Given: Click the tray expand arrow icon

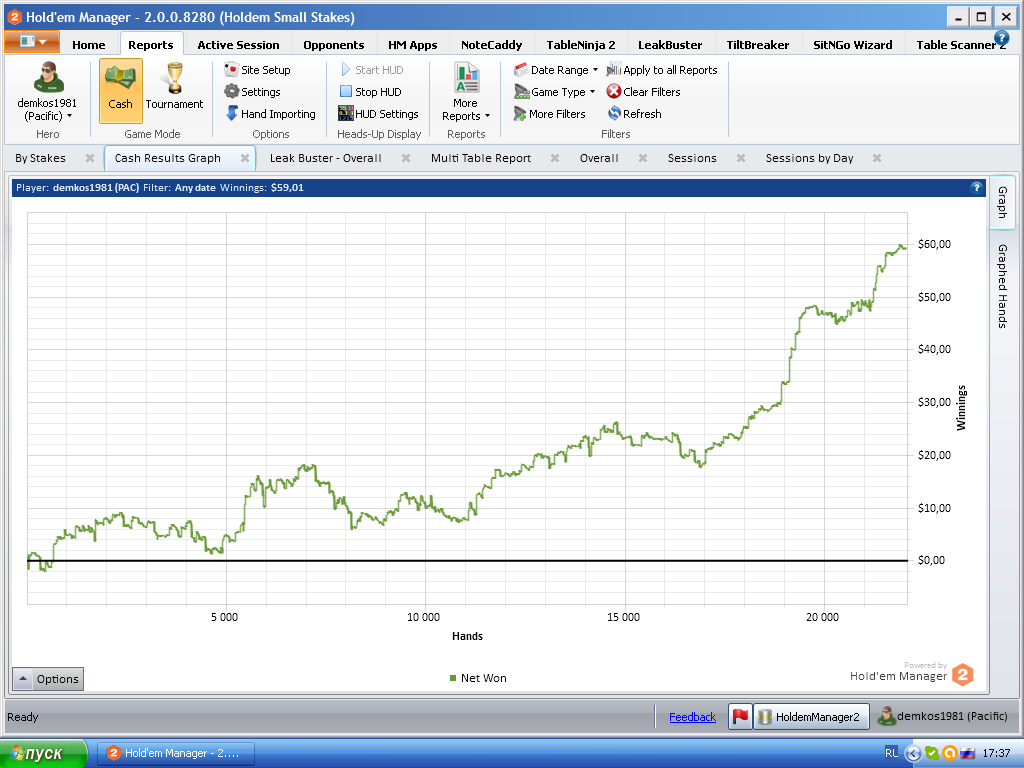Looking at the screenshot, I should pyautogui.click(x=913, y=754).
